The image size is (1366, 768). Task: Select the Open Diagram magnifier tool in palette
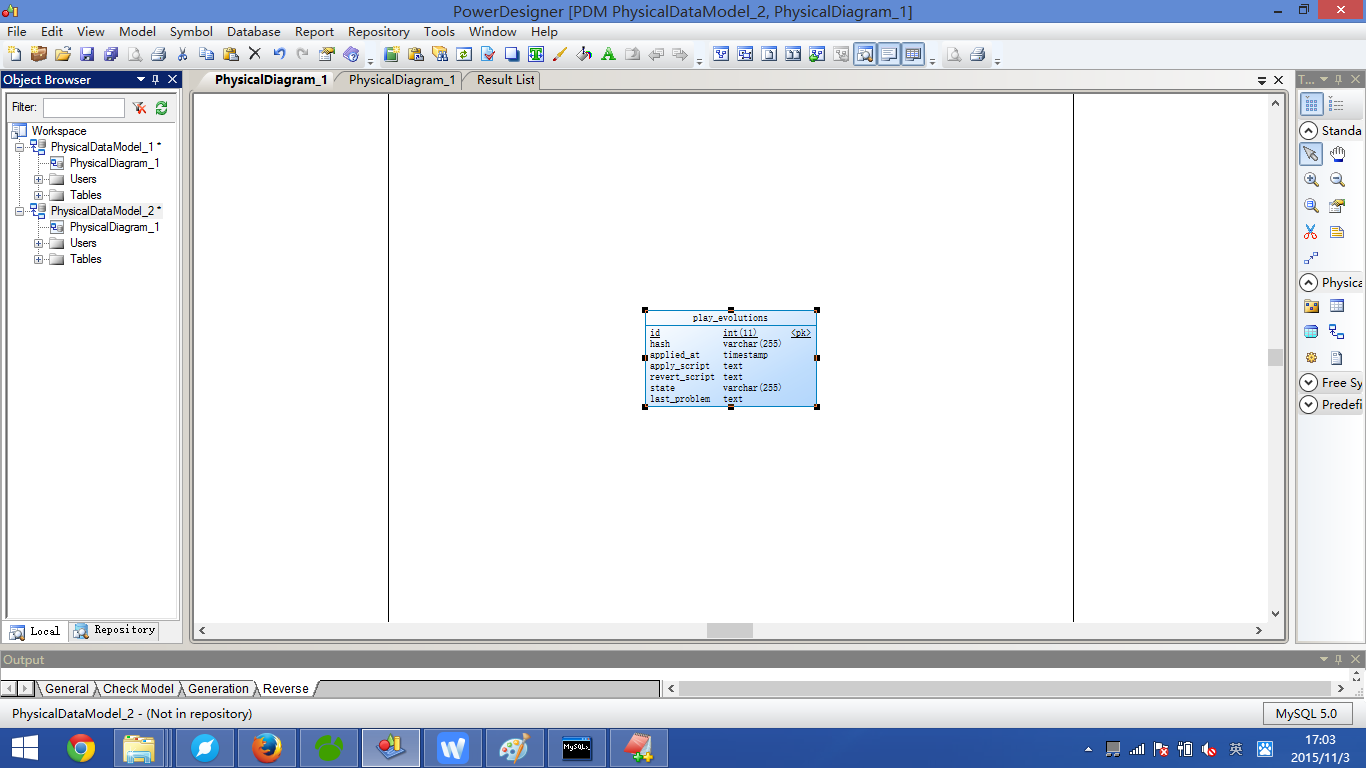click(x=1311, y=206)
